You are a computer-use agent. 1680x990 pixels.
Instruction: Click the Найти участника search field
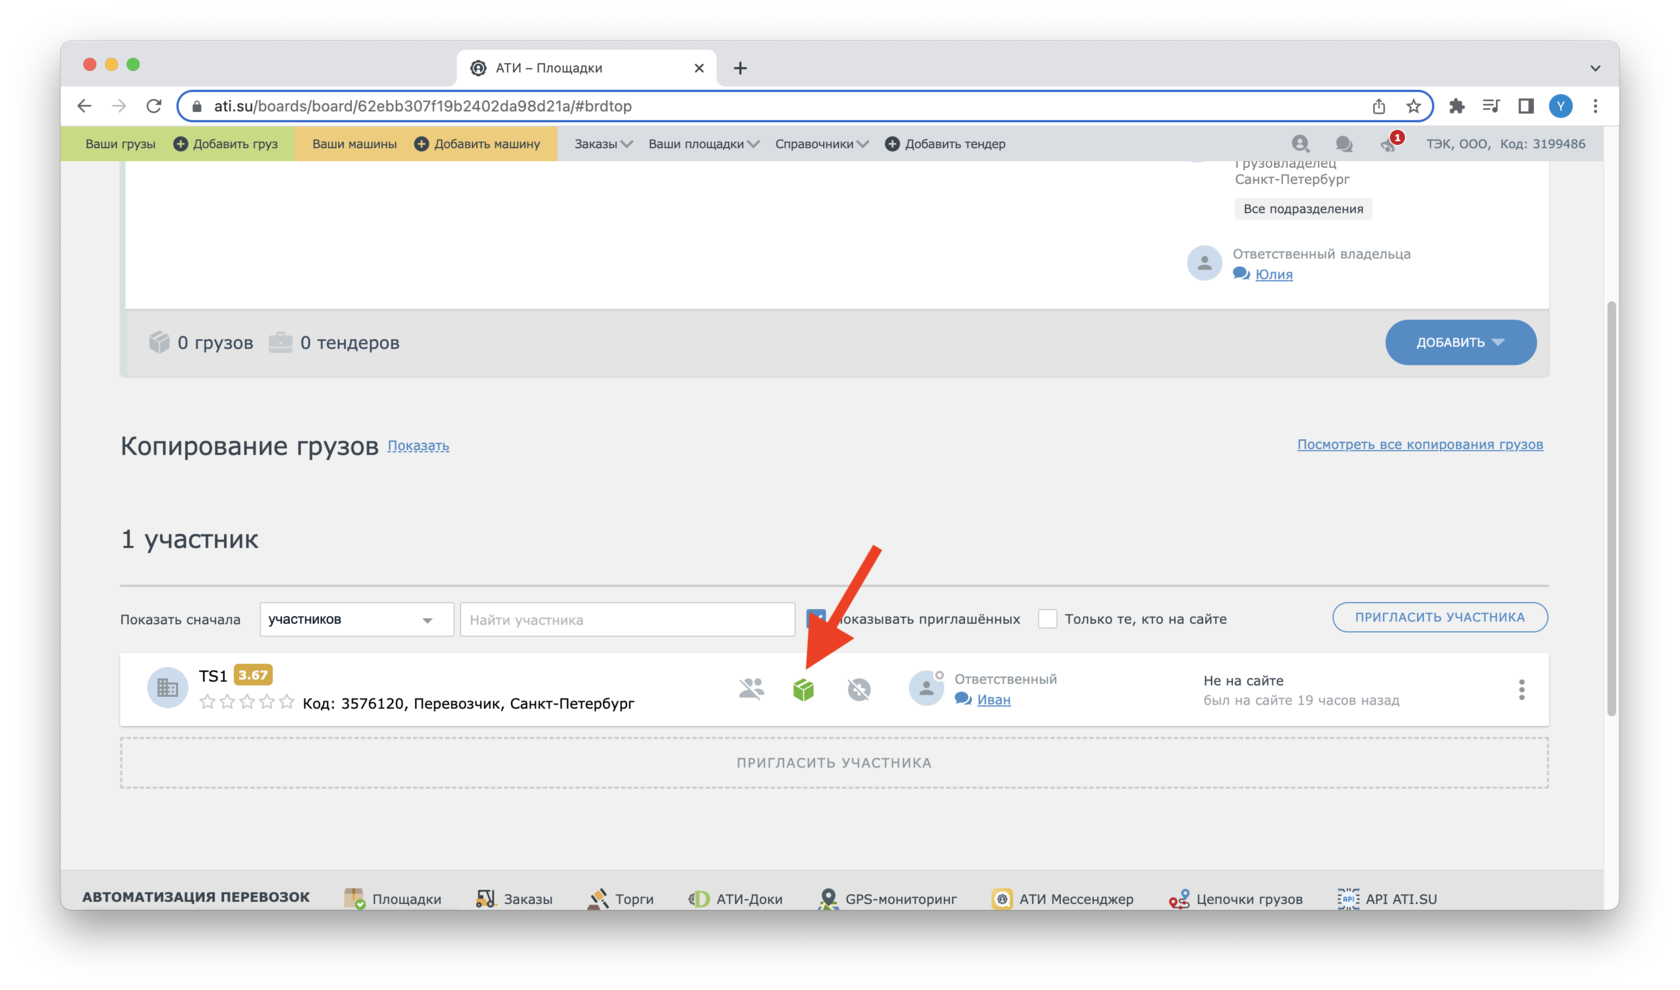627,619
